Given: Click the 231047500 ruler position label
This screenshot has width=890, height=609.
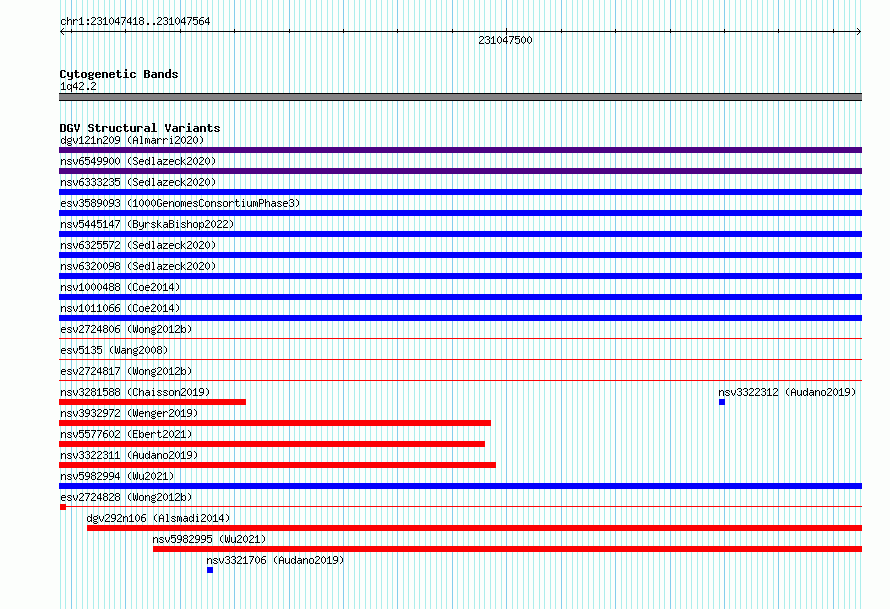Looking at the screenshot, I should click(x=505, y=40).
